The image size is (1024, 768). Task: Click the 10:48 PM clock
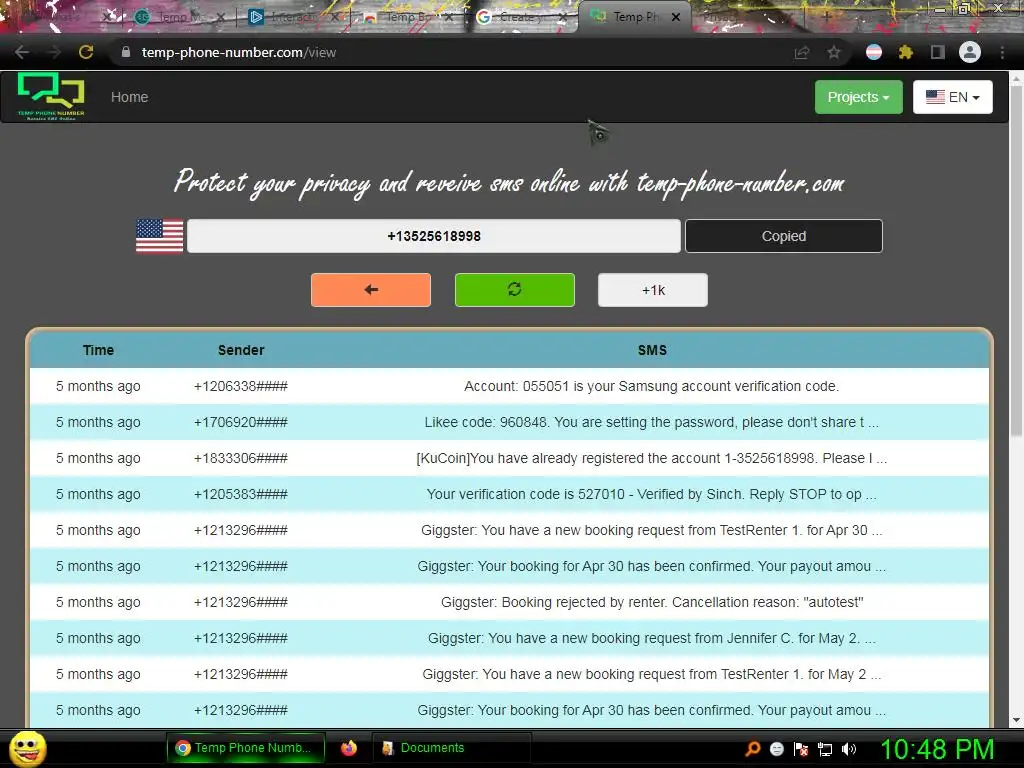937,749
